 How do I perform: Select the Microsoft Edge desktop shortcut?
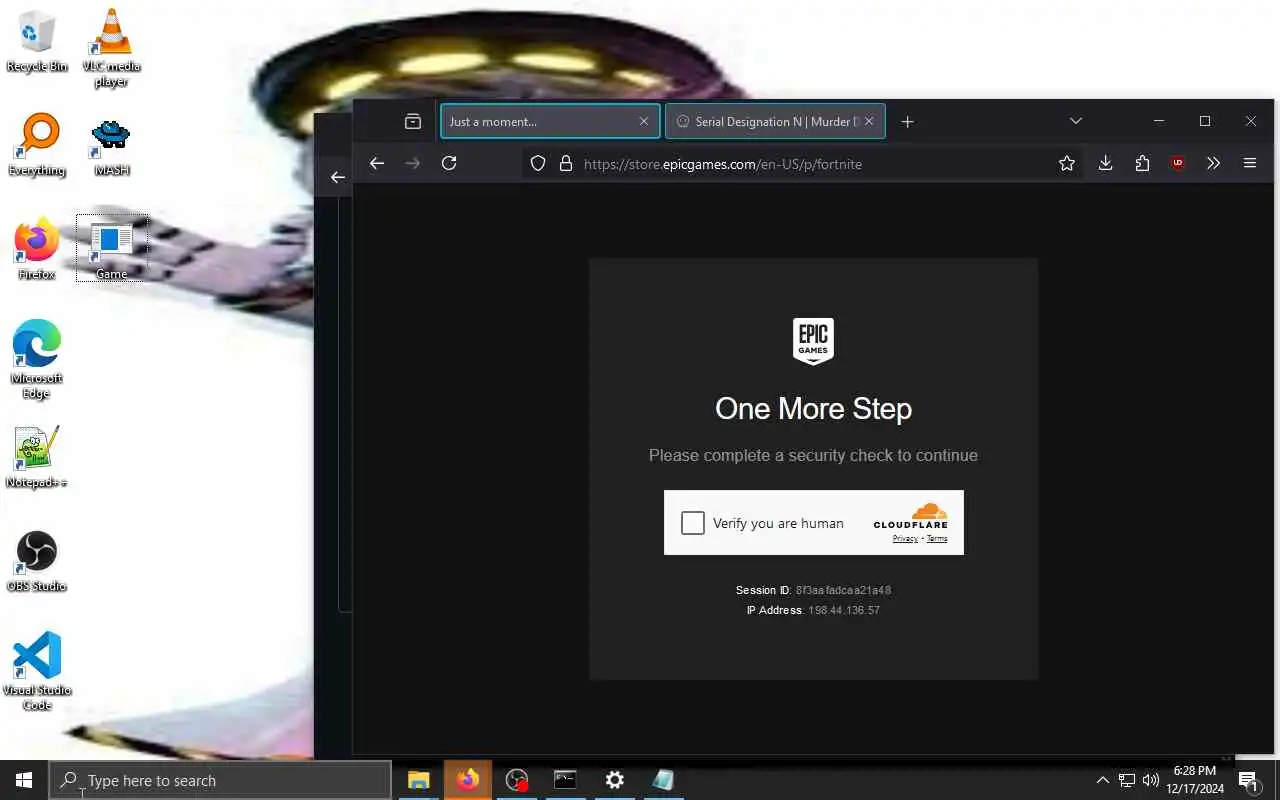coord(37,359)
